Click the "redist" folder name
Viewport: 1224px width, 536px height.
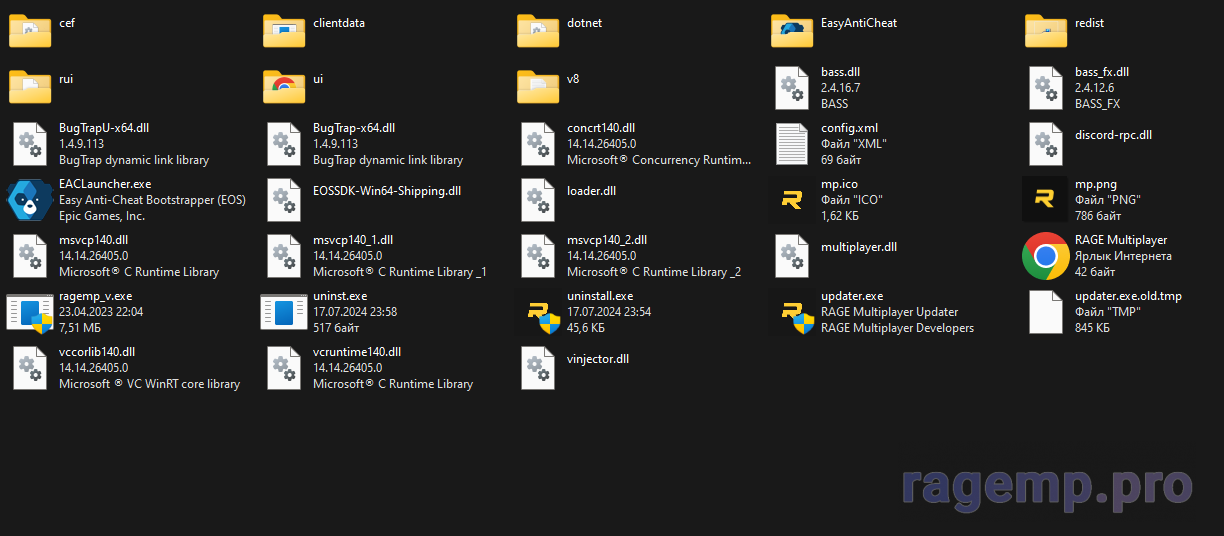click(x=1090, y=22)
